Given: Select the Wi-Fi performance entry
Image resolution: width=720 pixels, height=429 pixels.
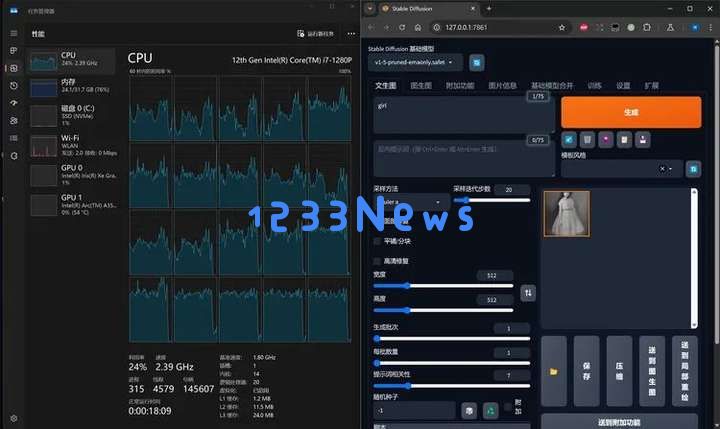Looking at the screenshot, I should pos(72,145).
